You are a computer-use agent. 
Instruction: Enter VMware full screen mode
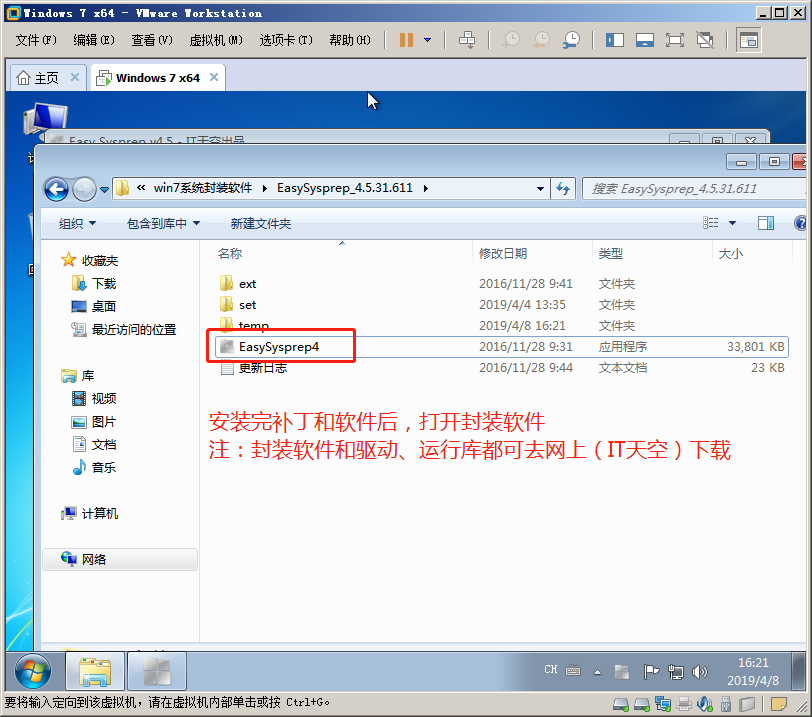coord(675,40)
